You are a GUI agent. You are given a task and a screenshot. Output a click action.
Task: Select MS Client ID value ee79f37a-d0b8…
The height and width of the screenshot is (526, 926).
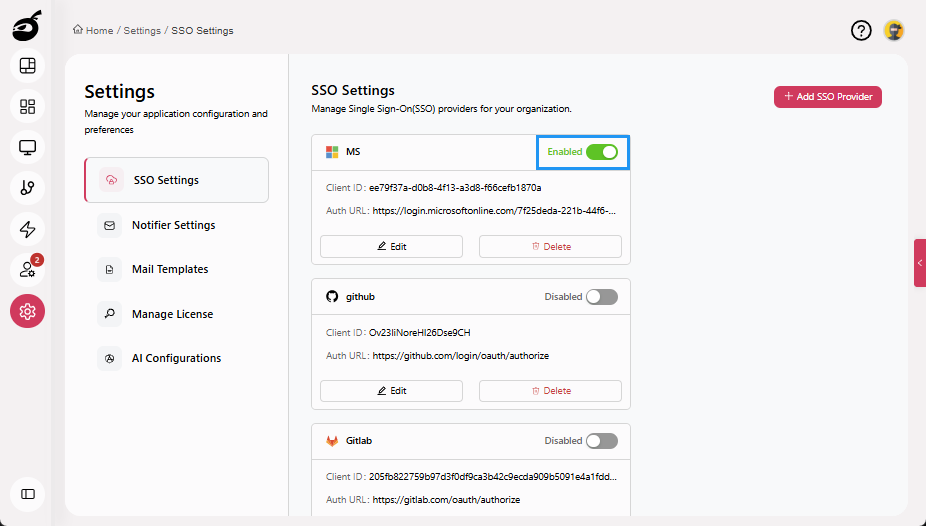[455, 188]
